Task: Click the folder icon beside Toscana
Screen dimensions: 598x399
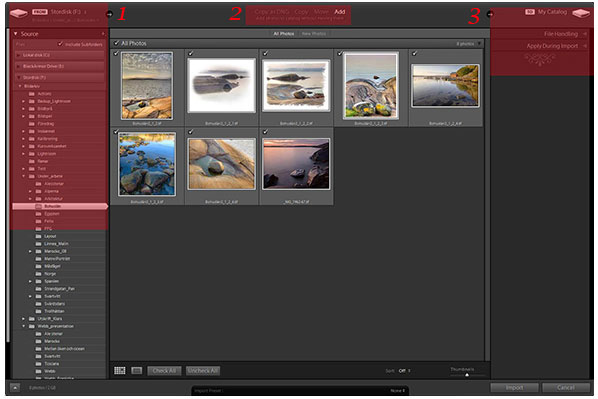Action: 39,364
